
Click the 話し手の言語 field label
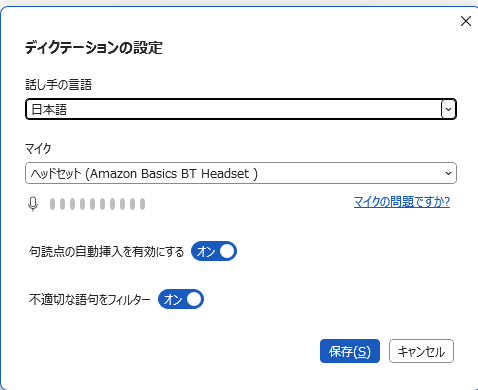[58, 85]
